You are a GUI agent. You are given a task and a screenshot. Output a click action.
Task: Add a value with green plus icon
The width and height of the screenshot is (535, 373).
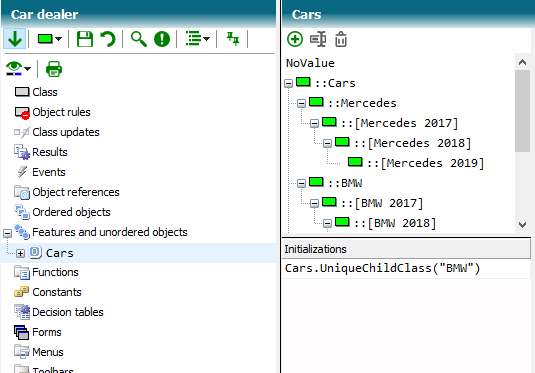(x=295, y=39)
